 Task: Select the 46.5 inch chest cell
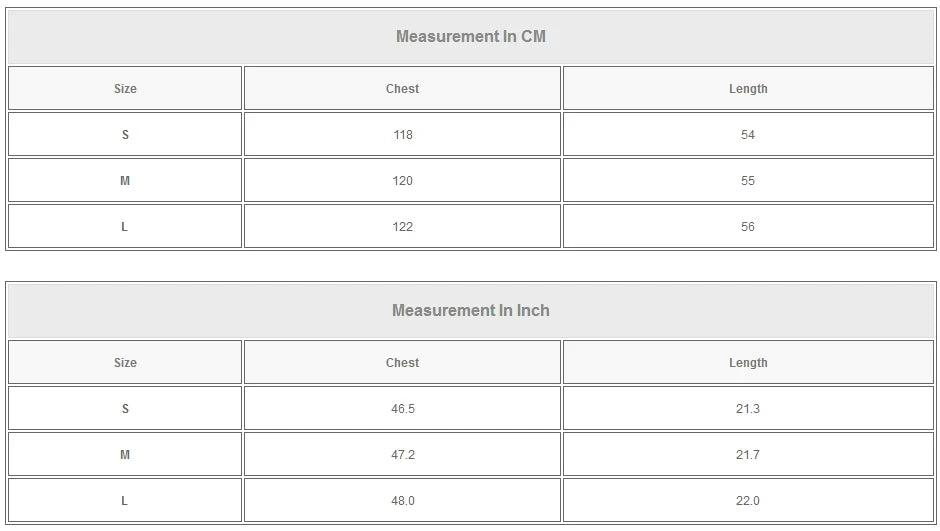point(402,409)
